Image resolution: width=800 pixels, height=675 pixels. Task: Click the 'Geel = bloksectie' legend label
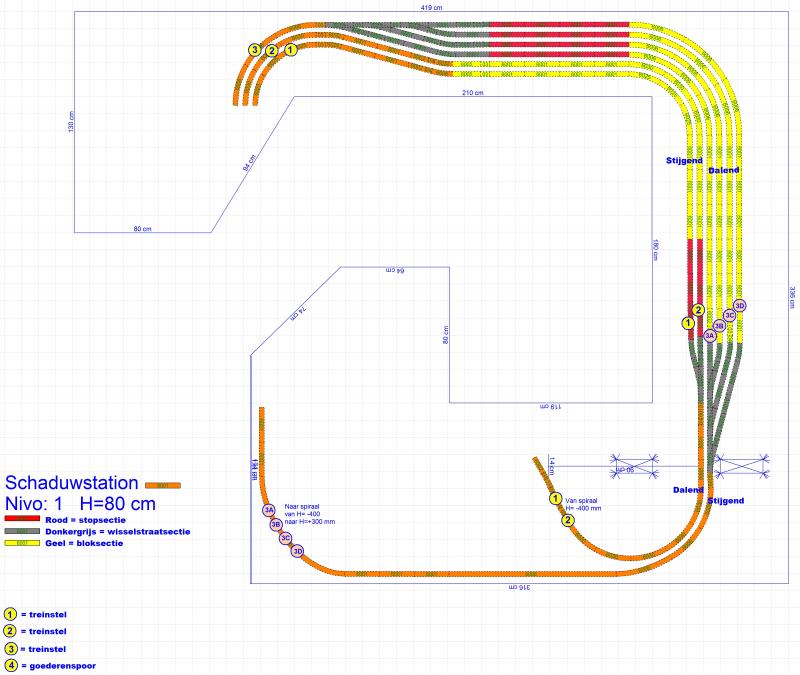84,543
